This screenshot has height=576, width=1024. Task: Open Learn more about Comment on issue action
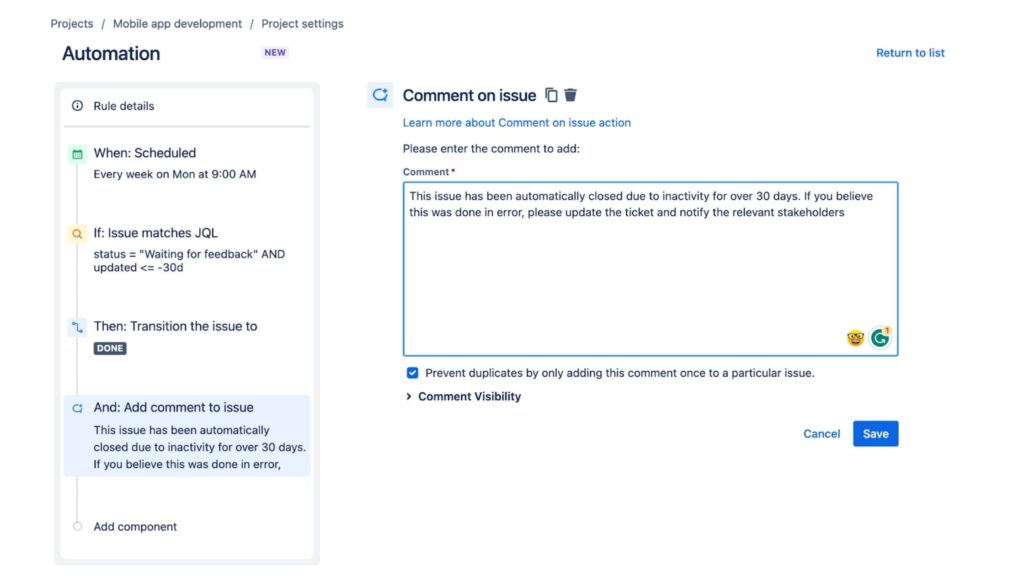tap(517, 122)
